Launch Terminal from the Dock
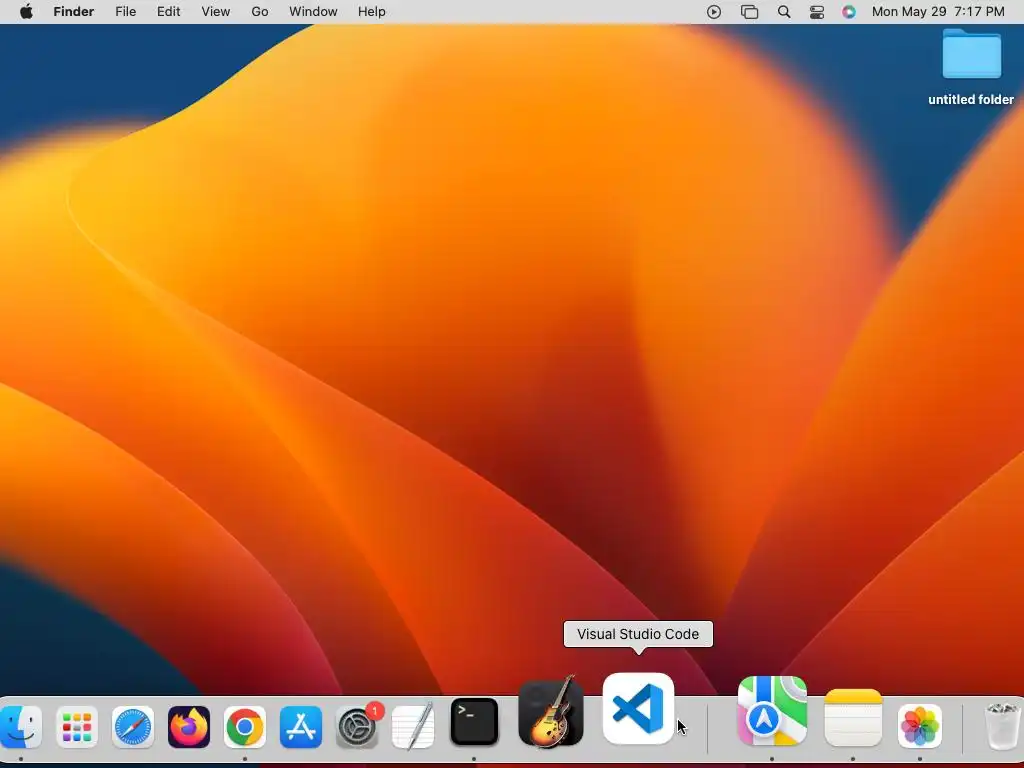The height and width of the screenshot is (768, 1024). pos(474,722)
